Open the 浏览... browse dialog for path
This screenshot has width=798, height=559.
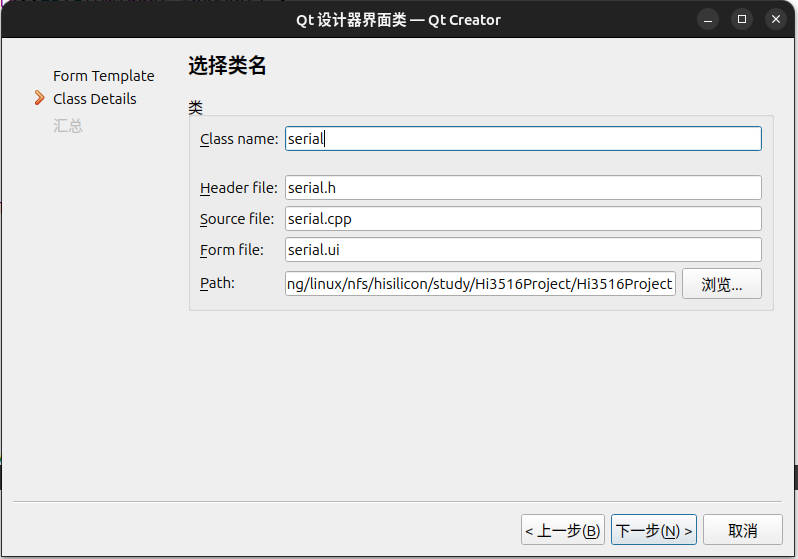721,284
